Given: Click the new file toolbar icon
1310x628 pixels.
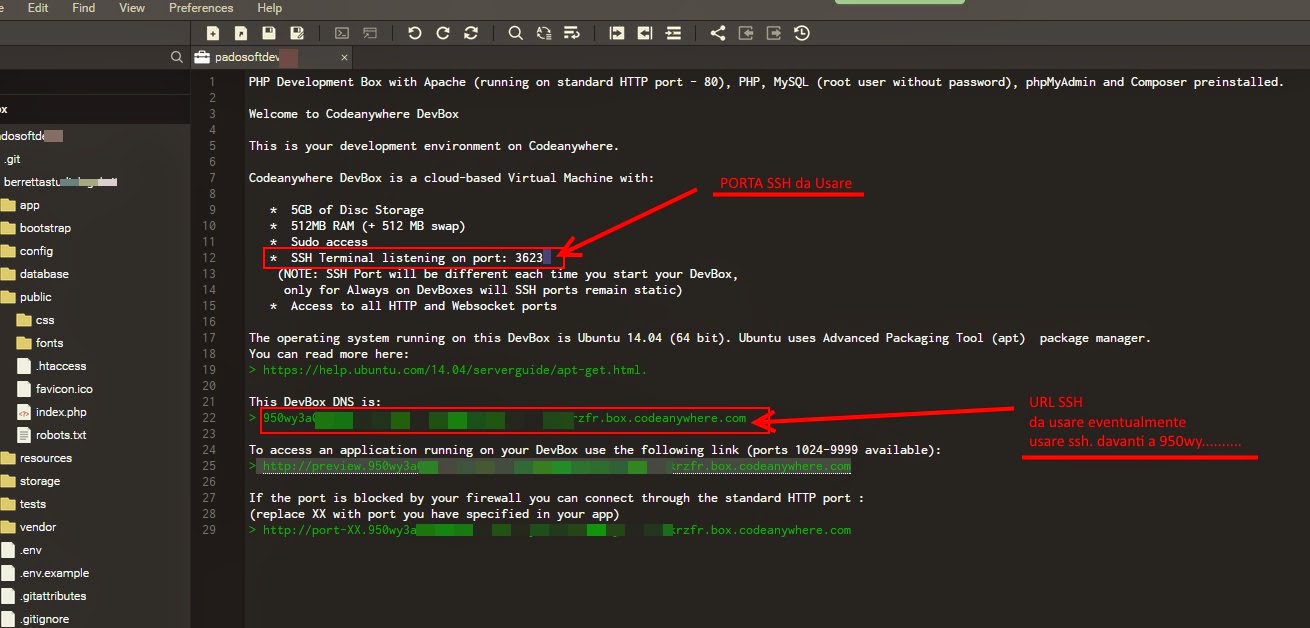Looking at the screenshot, I should (x=213, y=33).
